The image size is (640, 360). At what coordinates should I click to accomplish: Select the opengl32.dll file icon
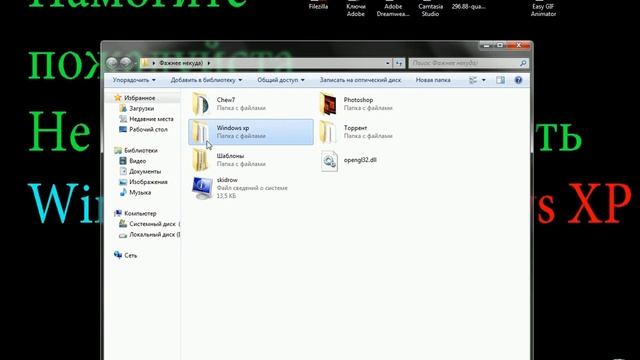pos(329,161)
